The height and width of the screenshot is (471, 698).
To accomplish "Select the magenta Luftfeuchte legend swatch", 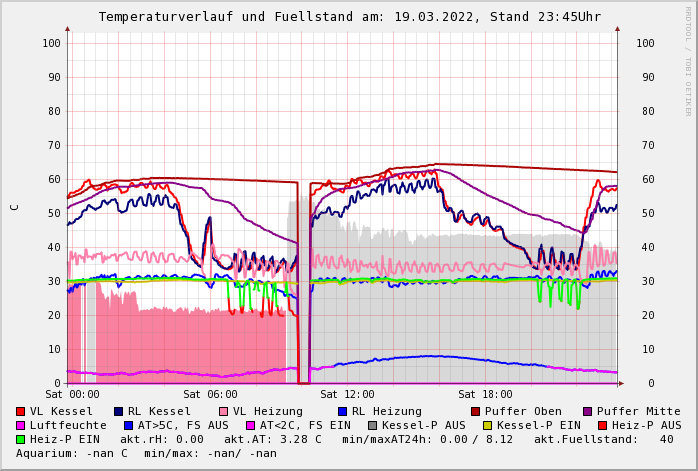I will tap(21, 425).
